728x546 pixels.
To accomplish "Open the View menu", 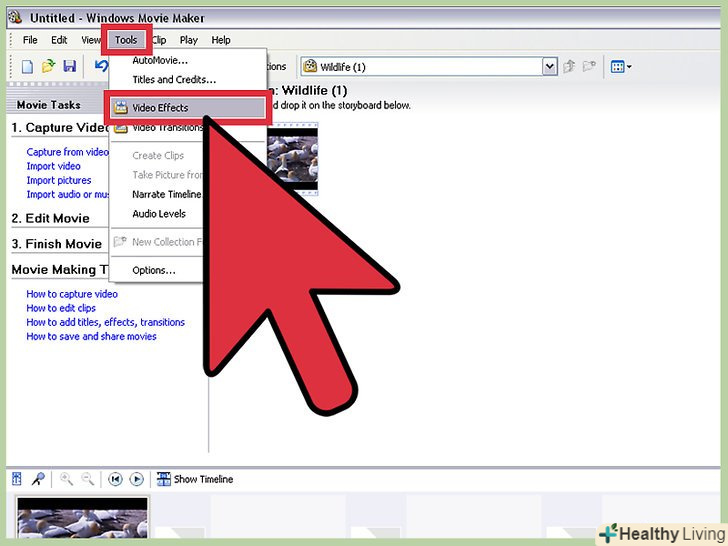I will click(x=91, y=40).
